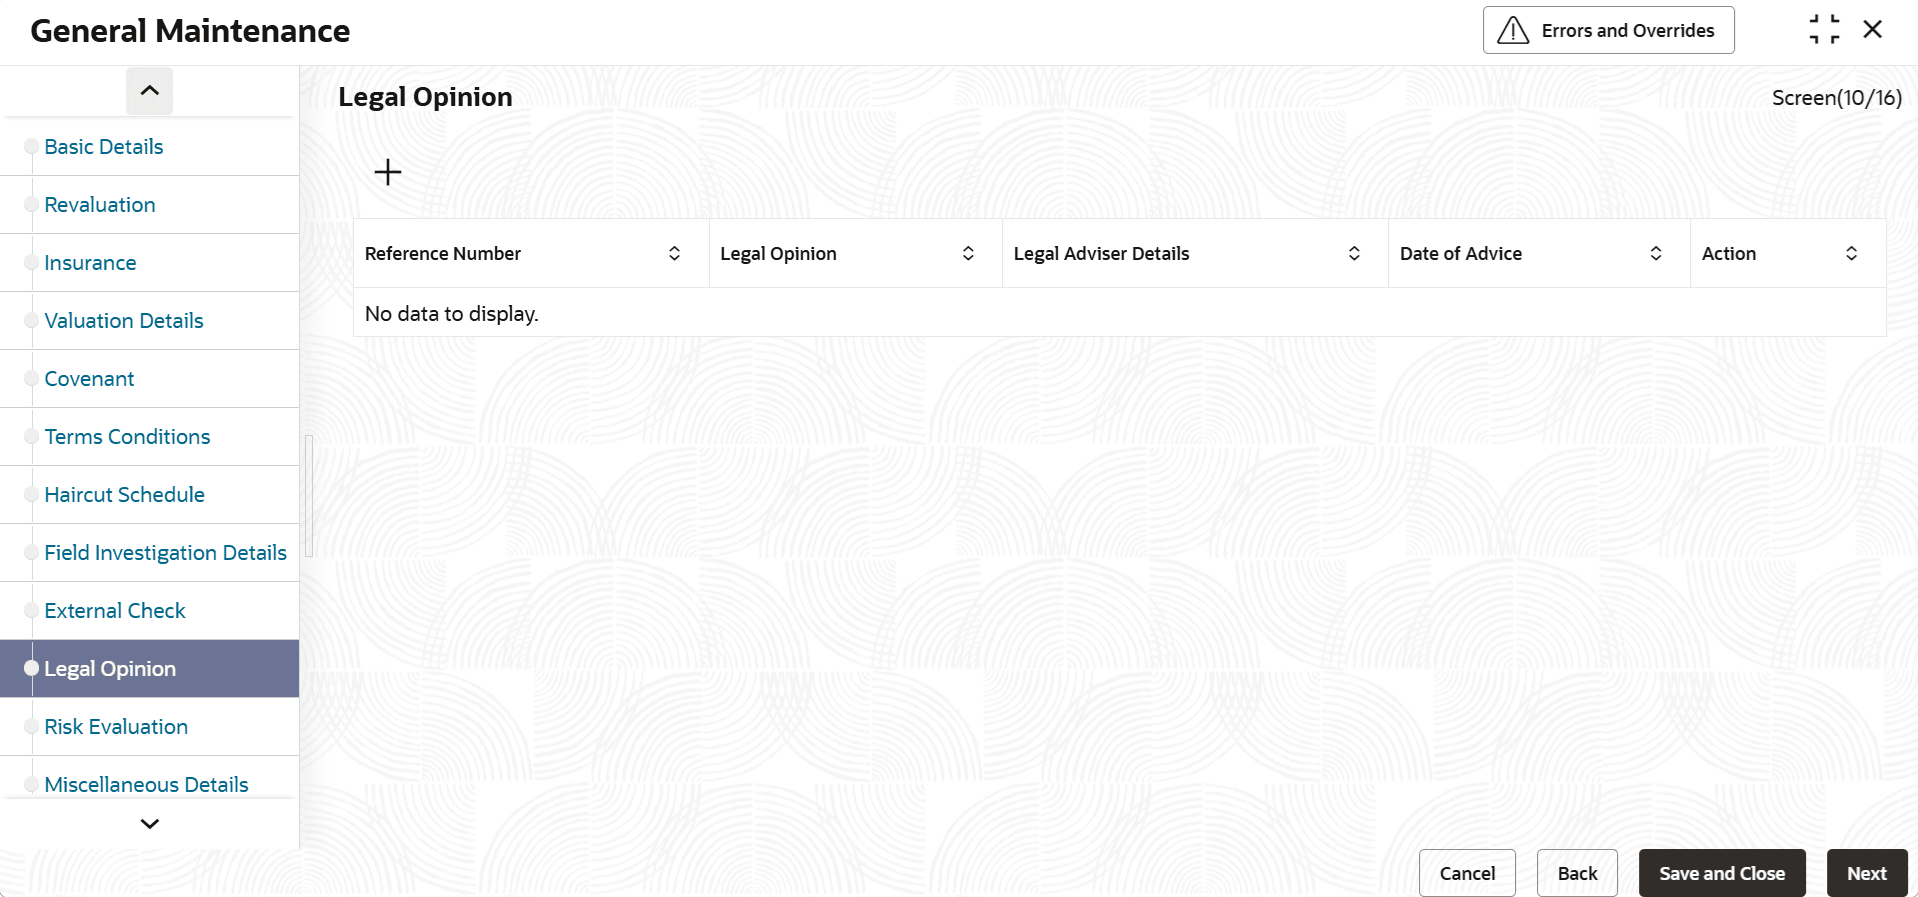The height and width of the screenshot is (897, 1918).
Task: Sort by Reference Number column arrows
Action: click(675, 254)
